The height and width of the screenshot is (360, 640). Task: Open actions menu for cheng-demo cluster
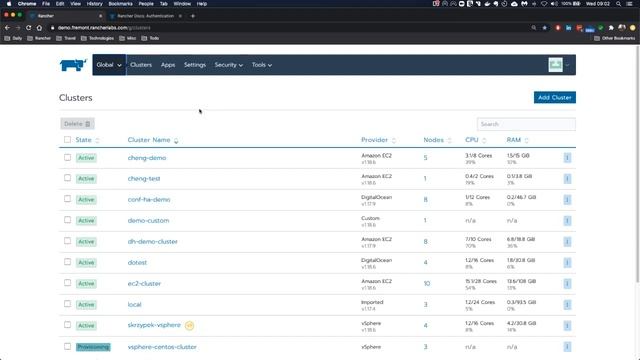567,158
